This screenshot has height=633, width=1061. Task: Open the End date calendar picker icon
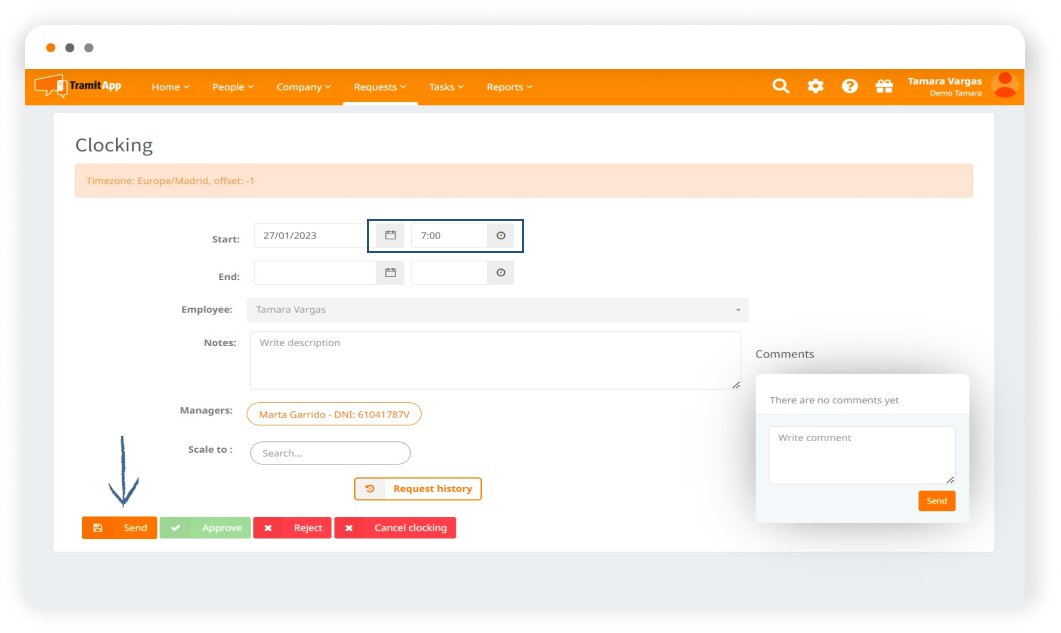coord(390,272)
